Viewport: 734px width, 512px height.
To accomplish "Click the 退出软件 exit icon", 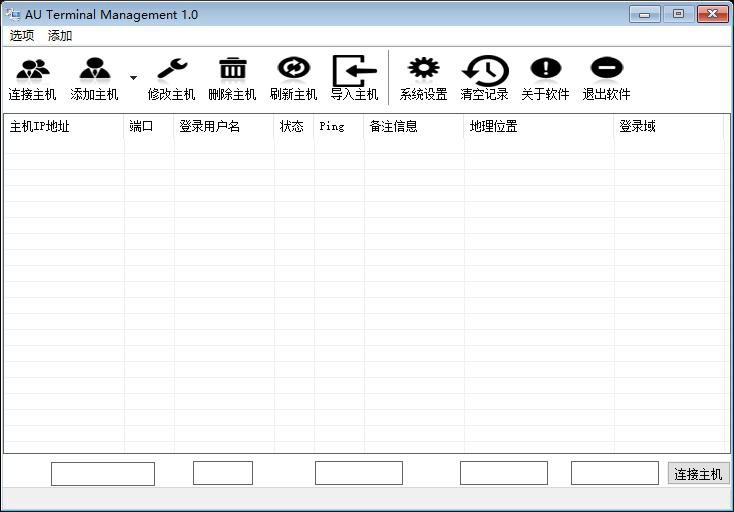I will pos(606,69).
